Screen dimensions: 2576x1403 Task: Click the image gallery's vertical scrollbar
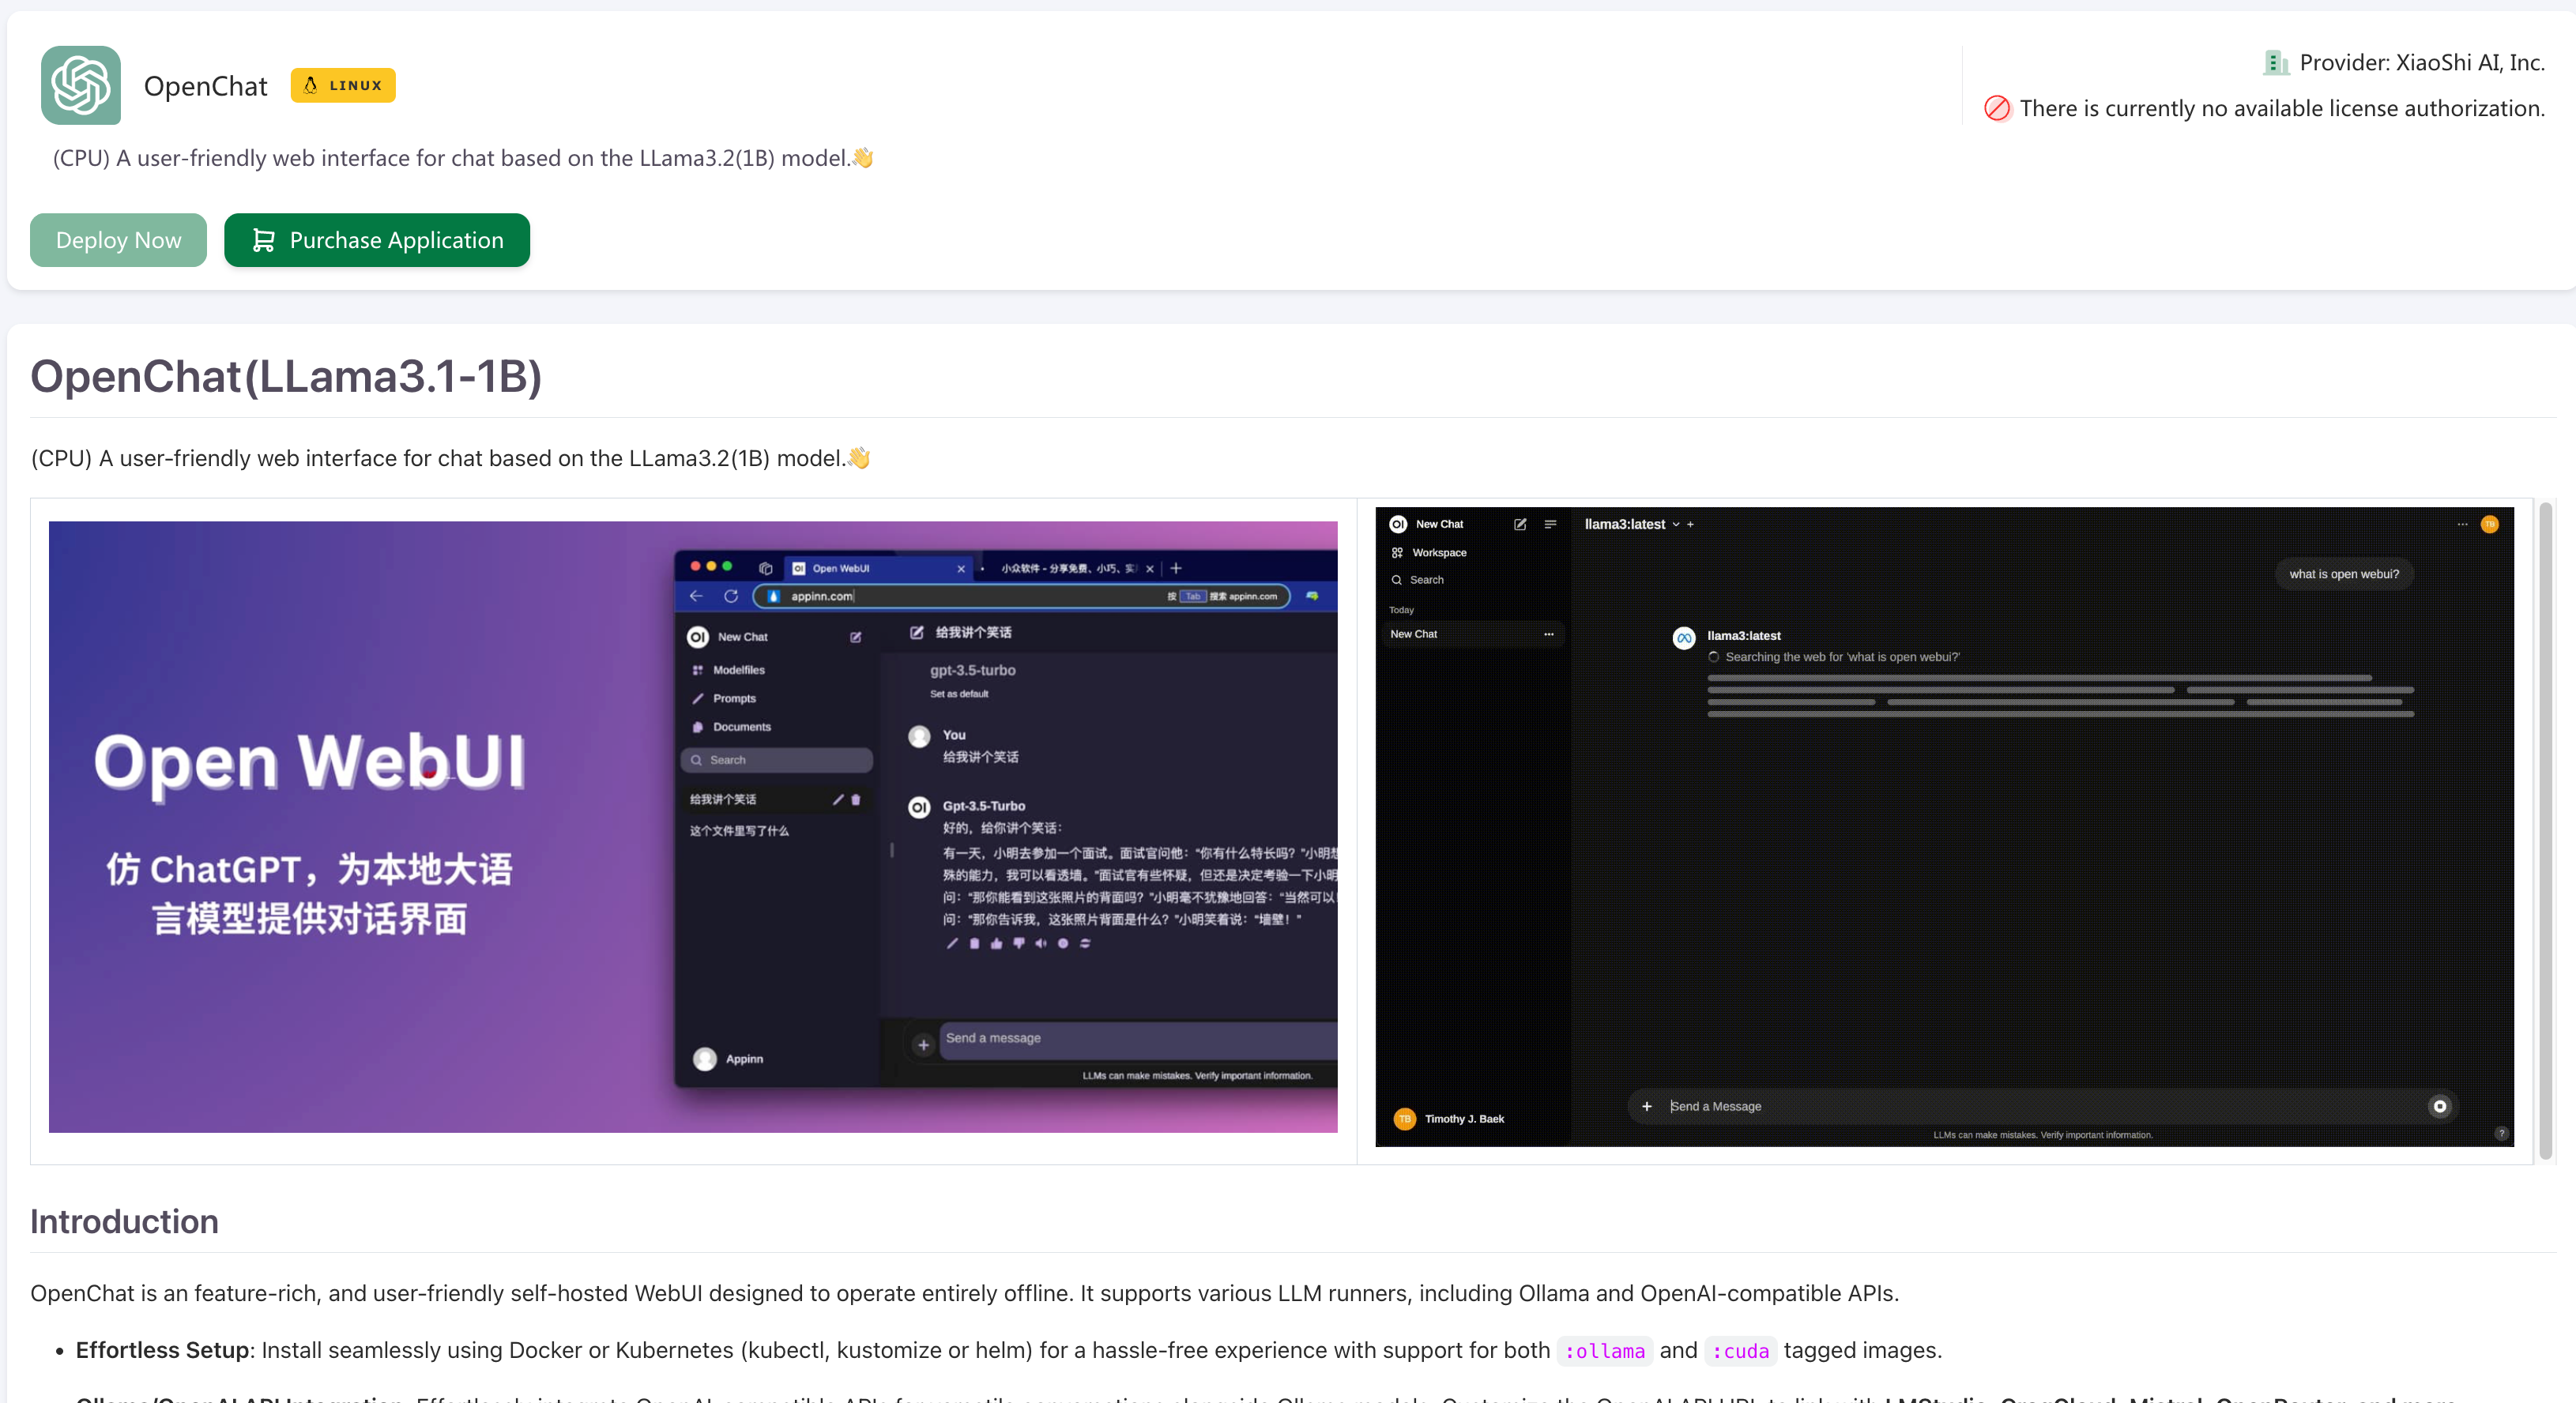click(x=2546, y=830)
